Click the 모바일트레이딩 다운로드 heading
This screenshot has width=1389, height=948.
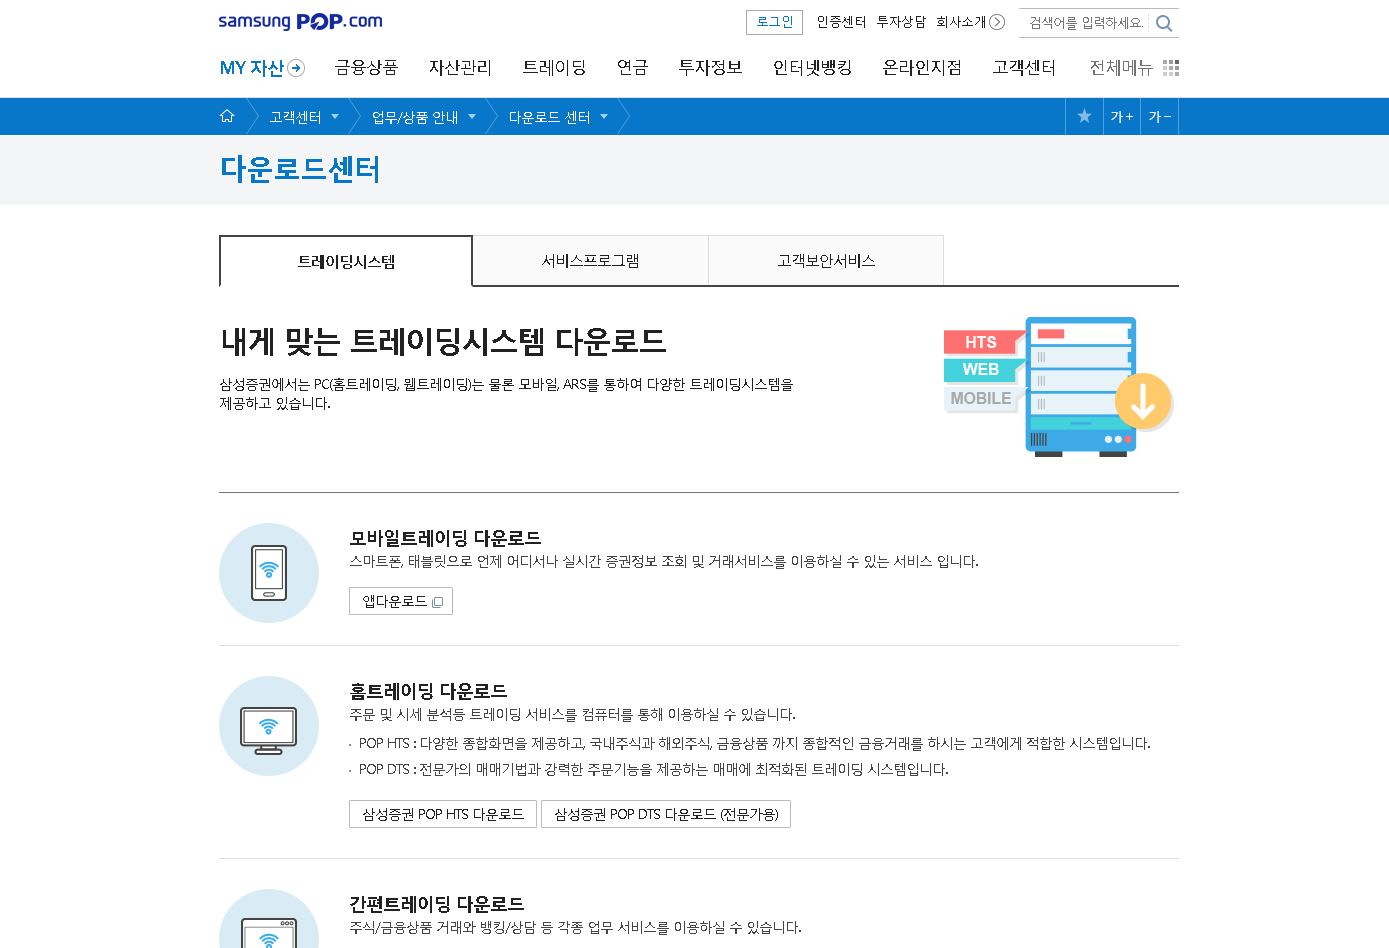click(445, 538)
